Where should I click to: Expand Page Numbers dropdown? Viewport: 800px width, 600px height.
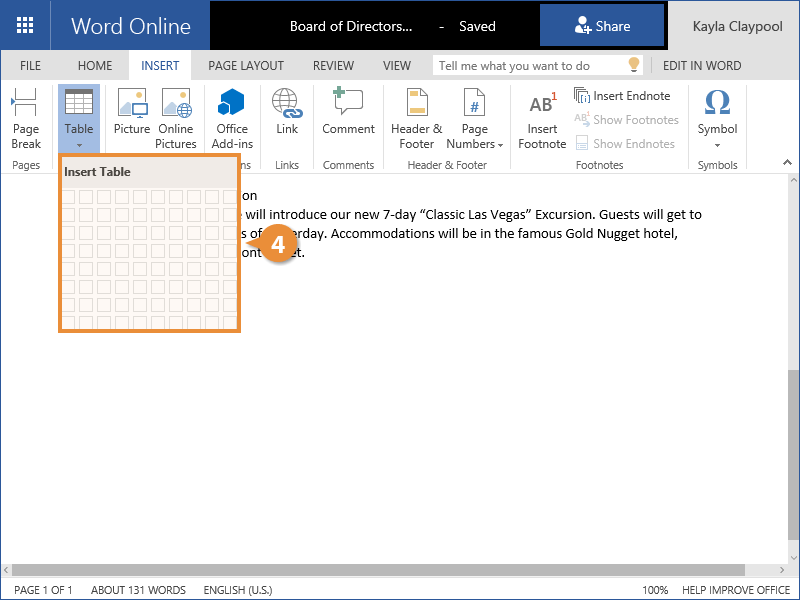point(474,117)
